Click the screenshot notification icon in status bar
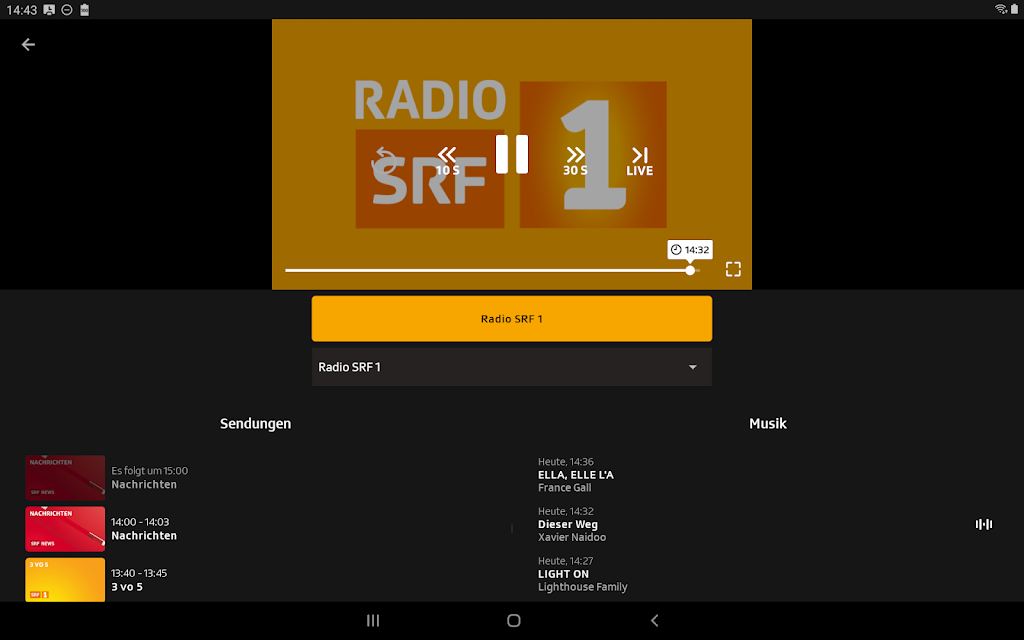The width and height of the screenshot is (1024, 640). click(49, 10)
